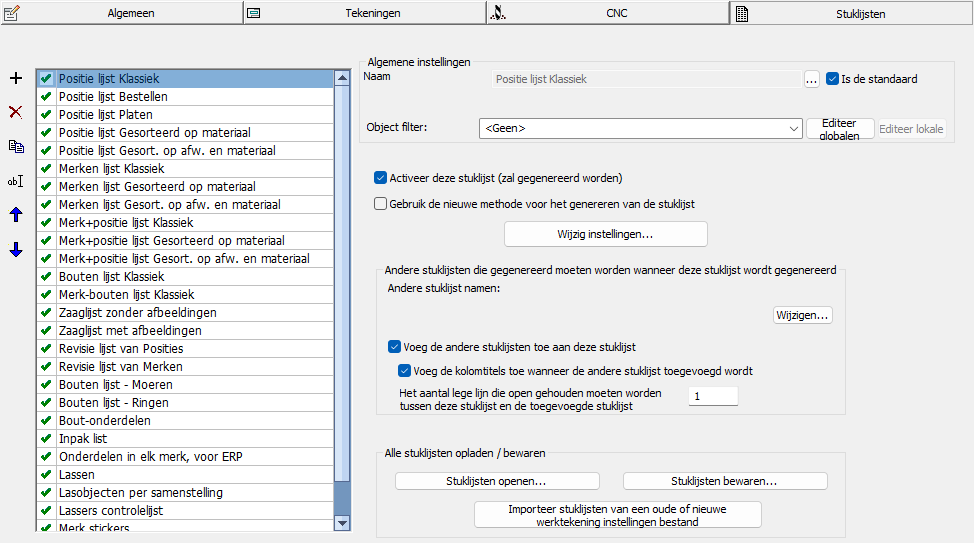Click the copy list icon
The height and width of the screenshot is (543, 974).
pos(15,147)
